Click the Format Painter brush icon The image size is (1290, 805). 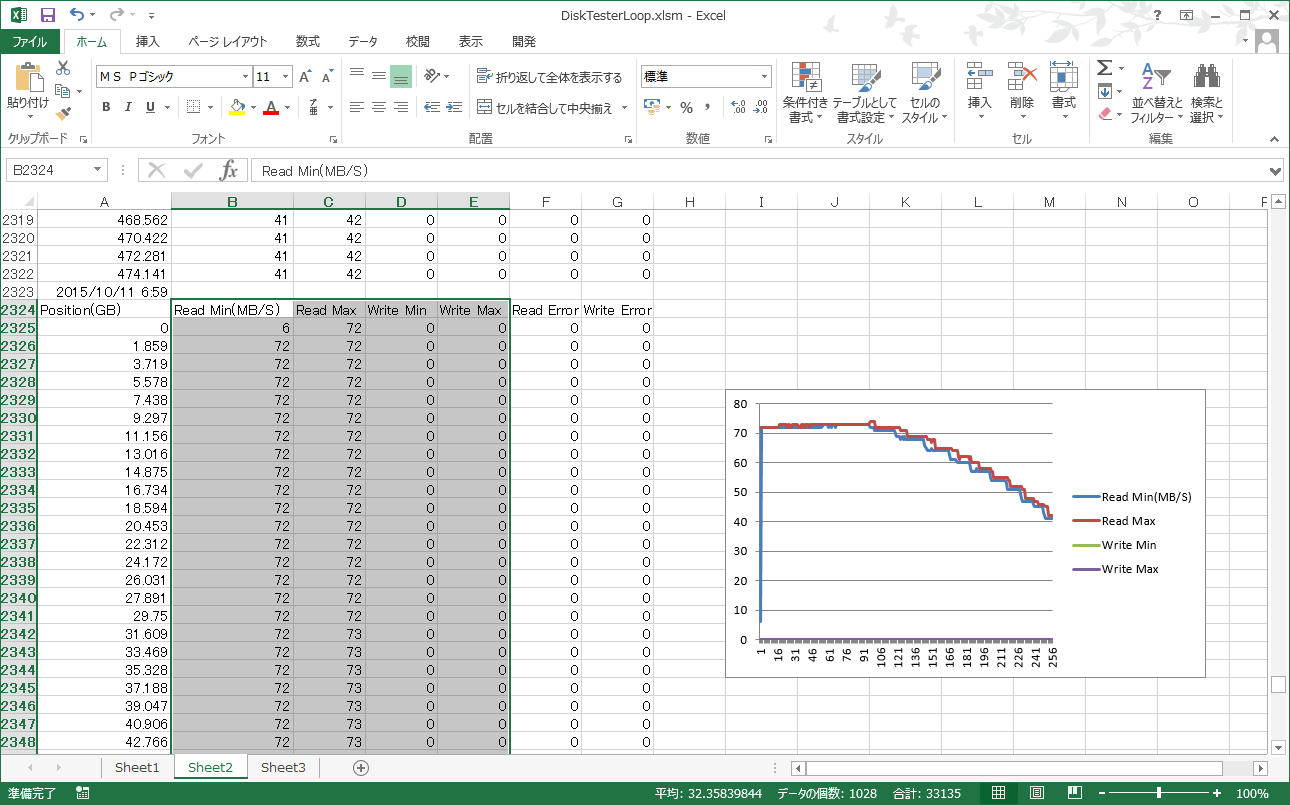click(x=63, y=113)
